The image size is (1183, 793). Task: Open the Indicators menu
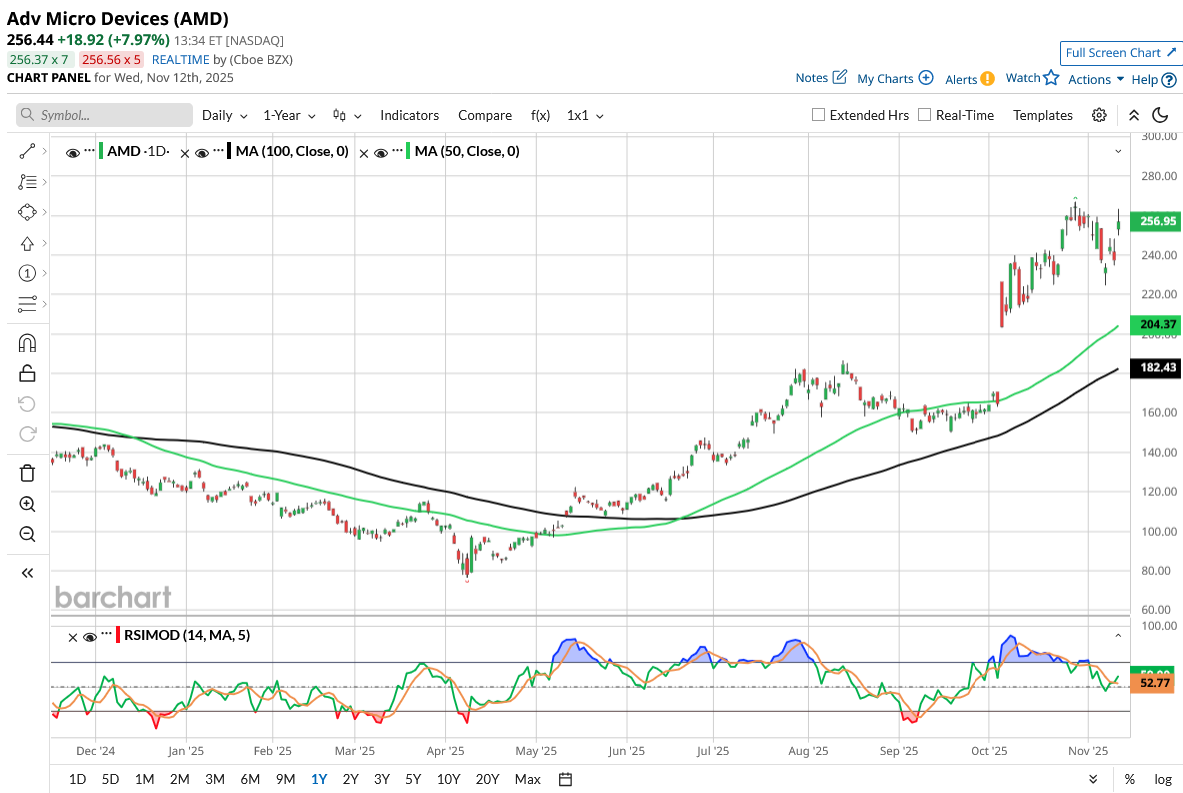(x=409, y=115)
